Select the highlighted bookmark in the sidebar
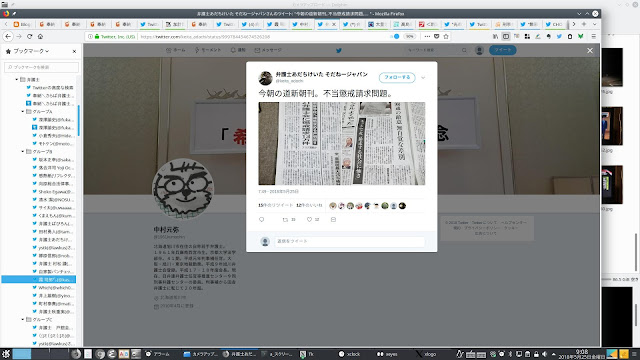Image resolution: width=640 pixels, height=360 pixels. pyautogui.click(x=39, y=280)
